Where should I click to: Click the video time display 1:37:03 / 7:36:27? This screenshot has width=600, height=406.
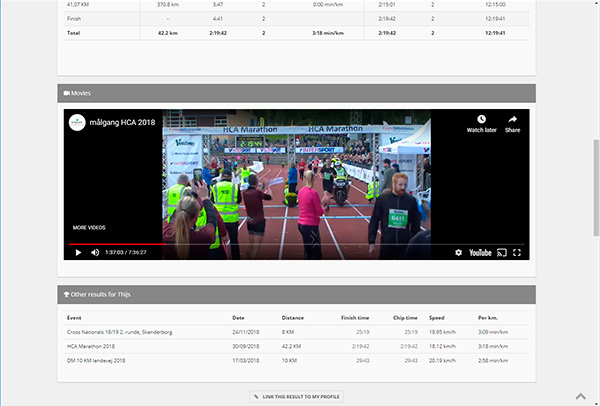[126, 253]
